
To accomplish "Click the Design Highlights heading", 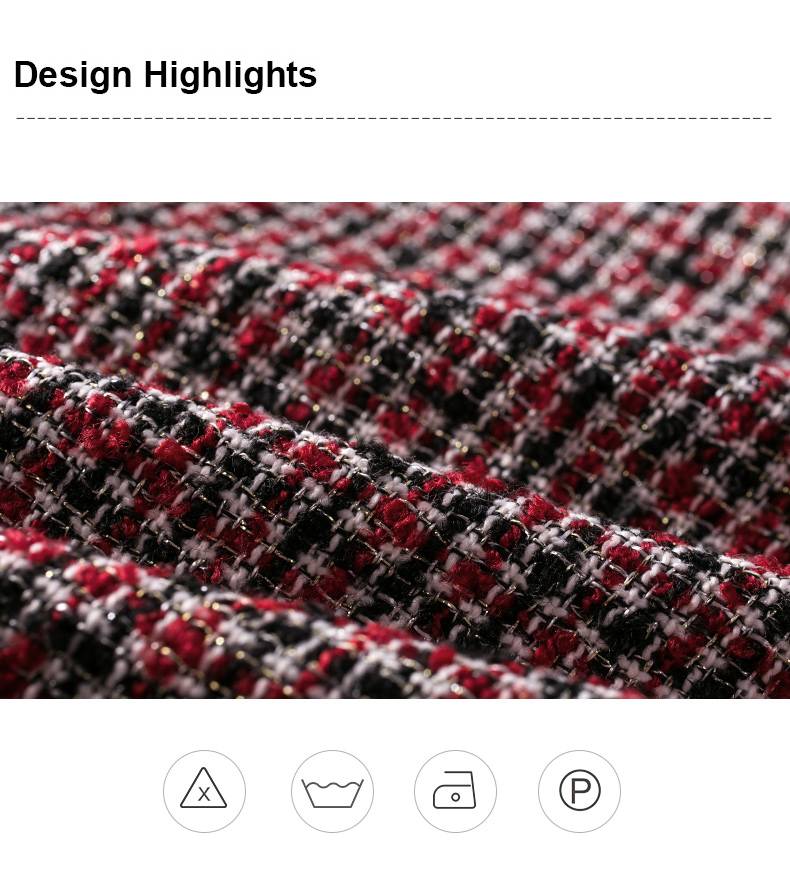I will [165, 74].
